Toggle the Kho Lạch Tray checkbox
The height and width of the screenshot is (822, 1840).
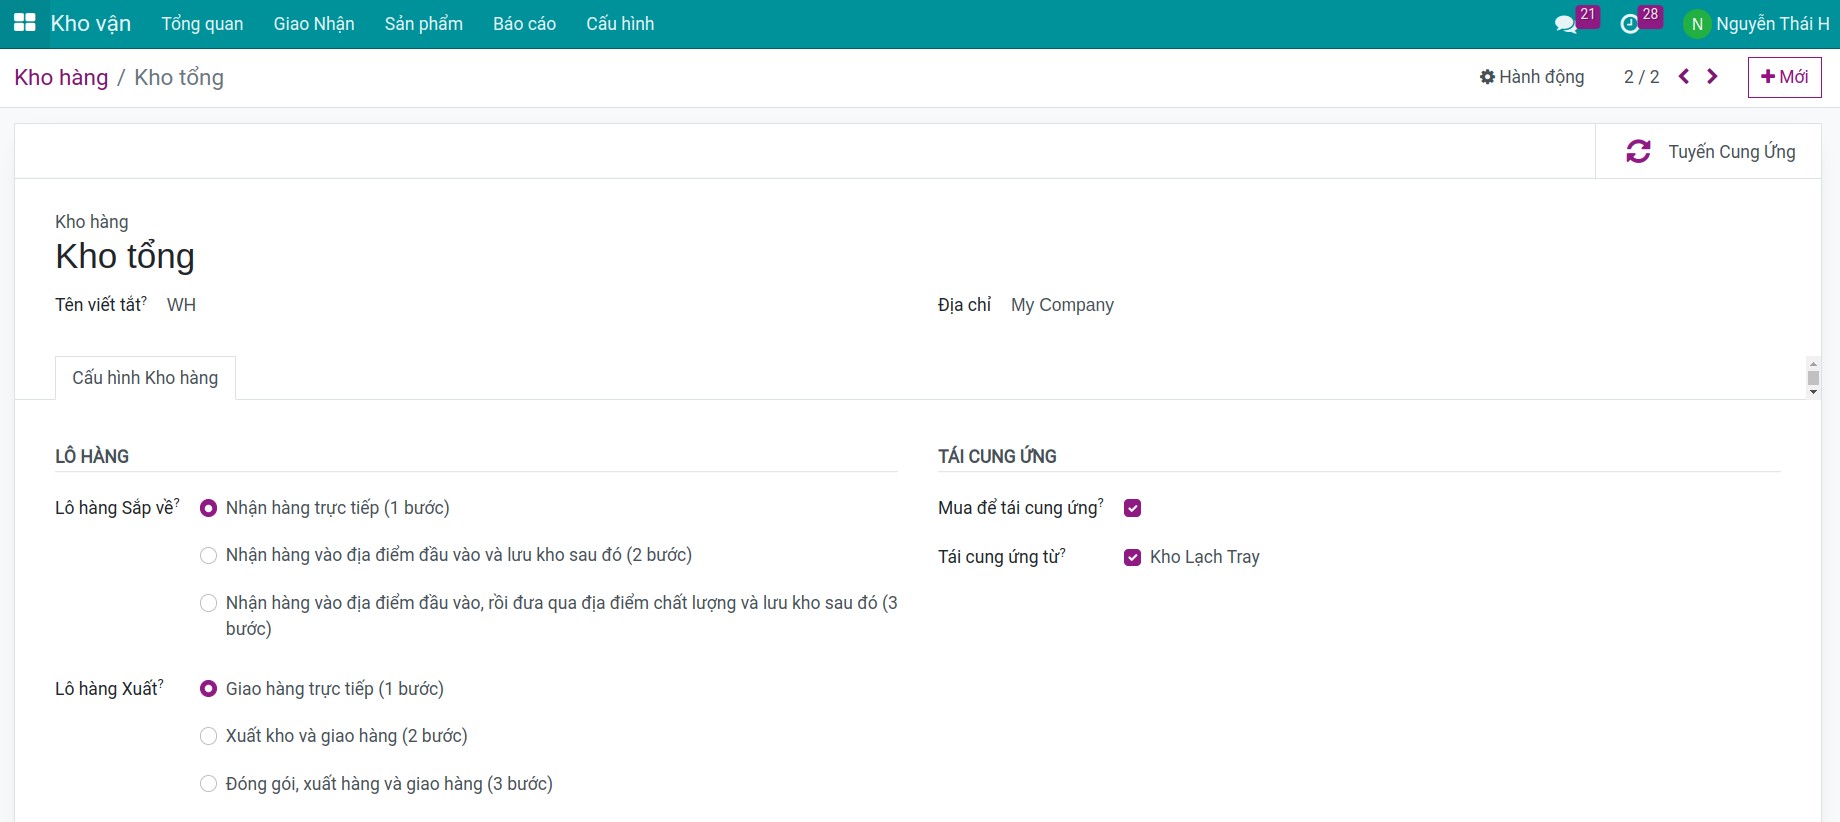(x=1132, y=557)
